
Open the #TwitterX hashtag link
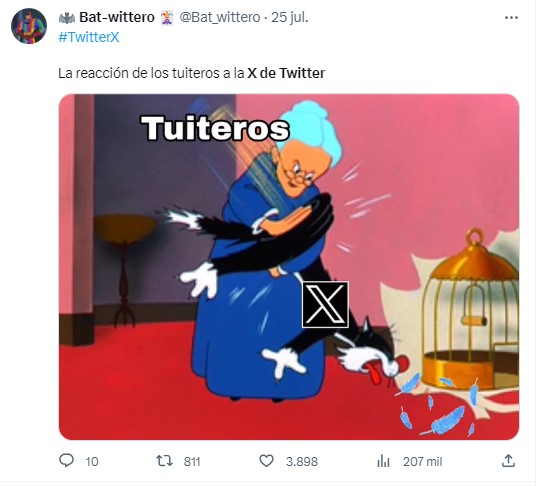click(x=89, y=37)
